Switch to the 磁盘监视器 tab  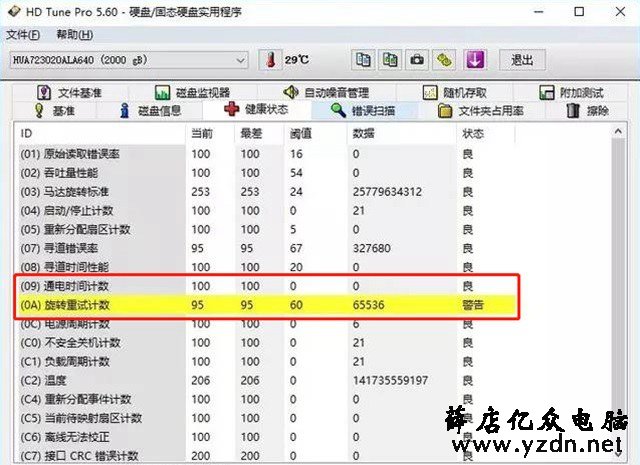(x=193, y=93)
